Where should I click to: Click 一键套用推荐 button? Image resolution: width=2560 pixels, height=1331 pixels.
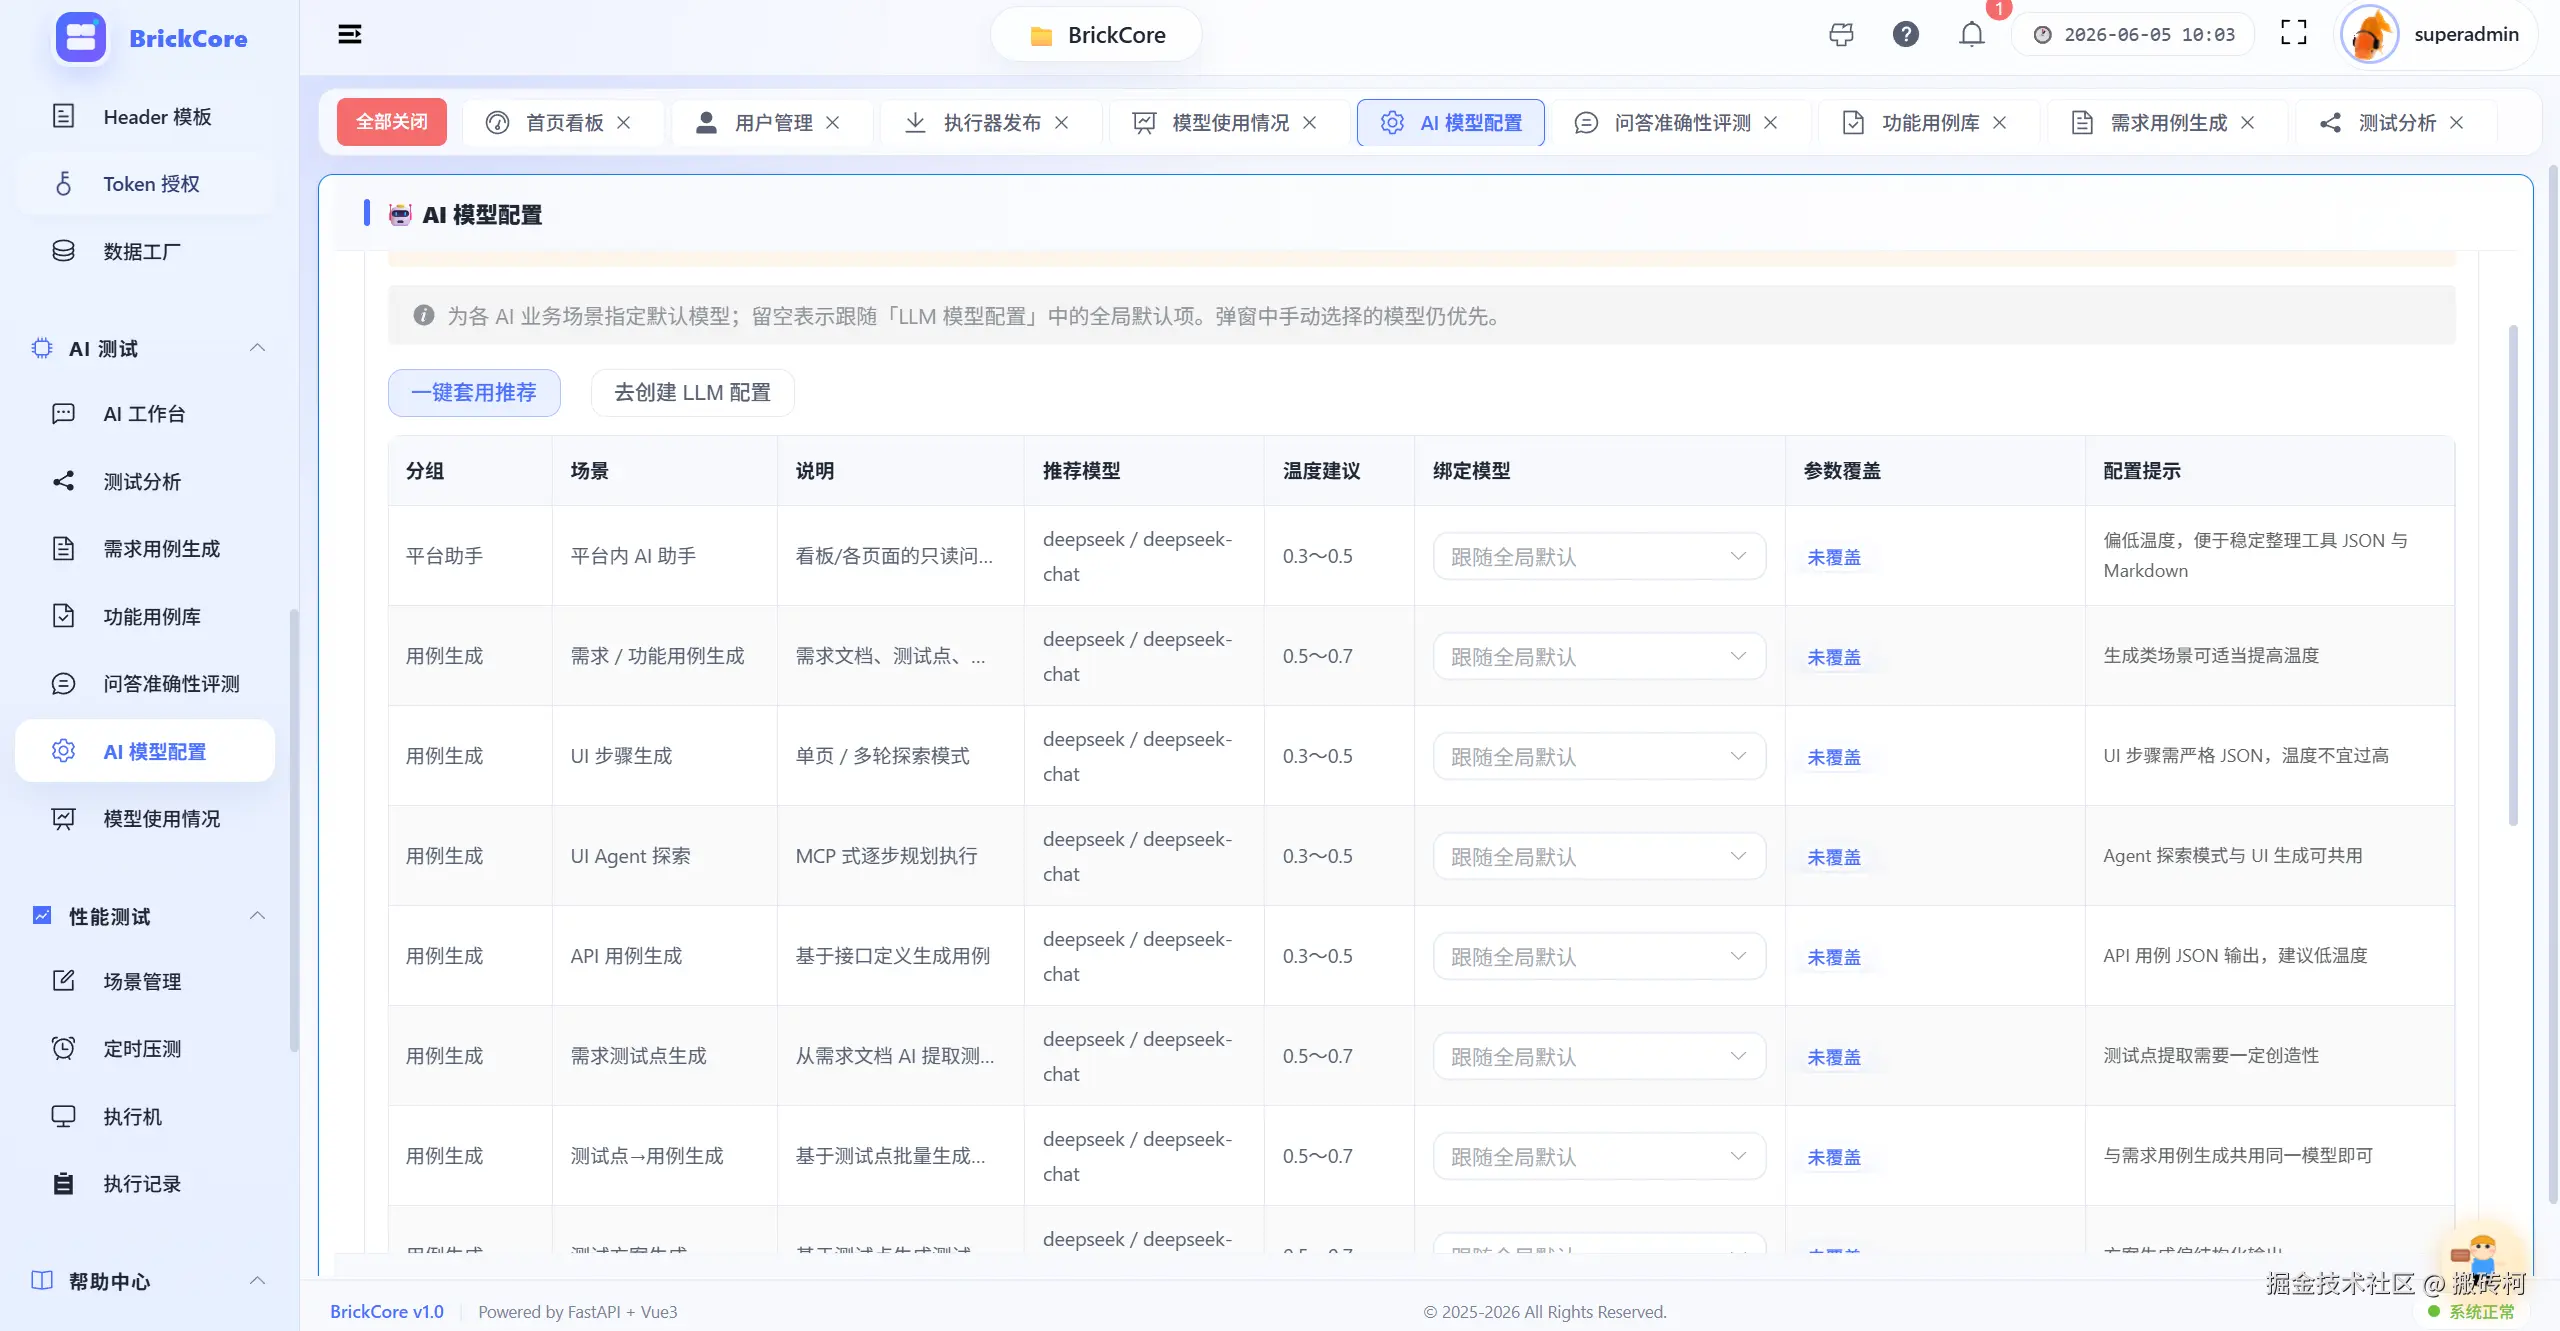click(x=474, y=392)
